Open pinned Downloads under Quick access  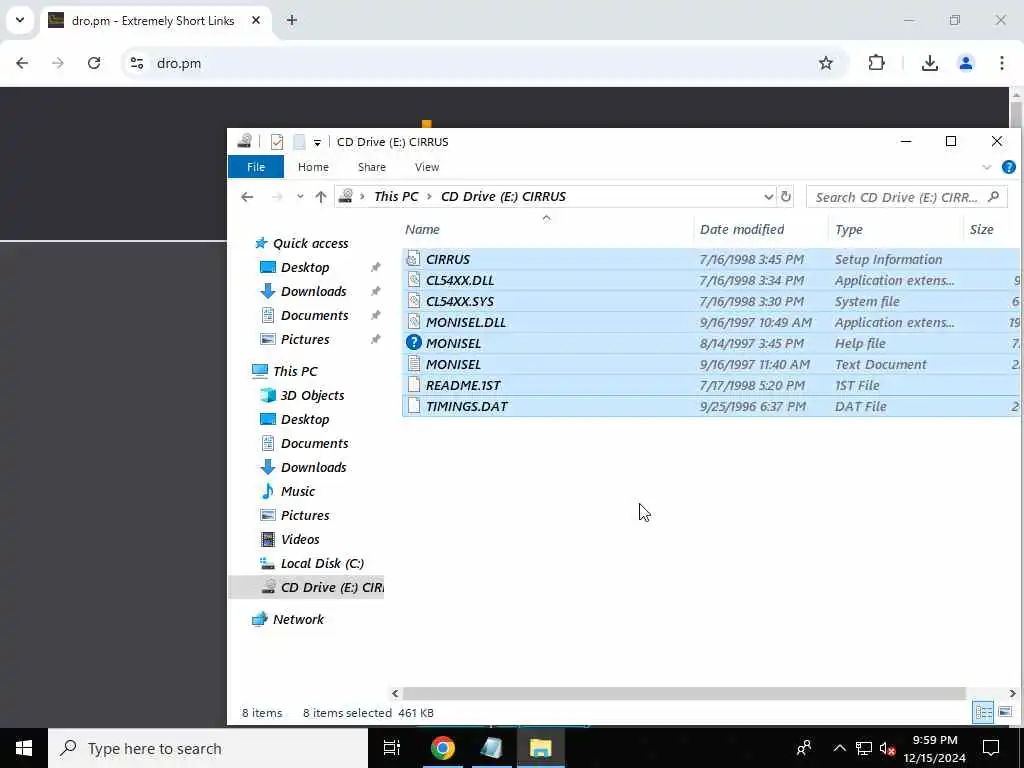tap(313, 291)
